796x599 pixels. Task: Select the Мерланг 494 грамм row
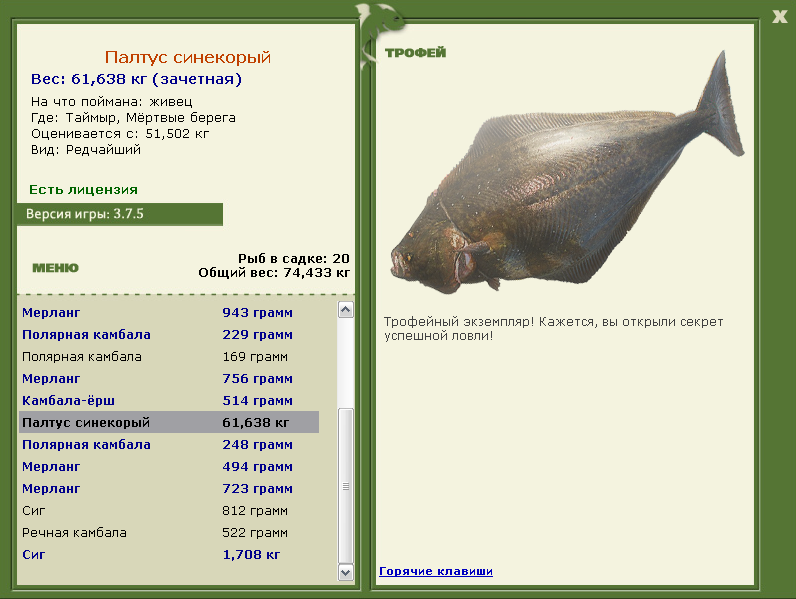tap(169, 467)
